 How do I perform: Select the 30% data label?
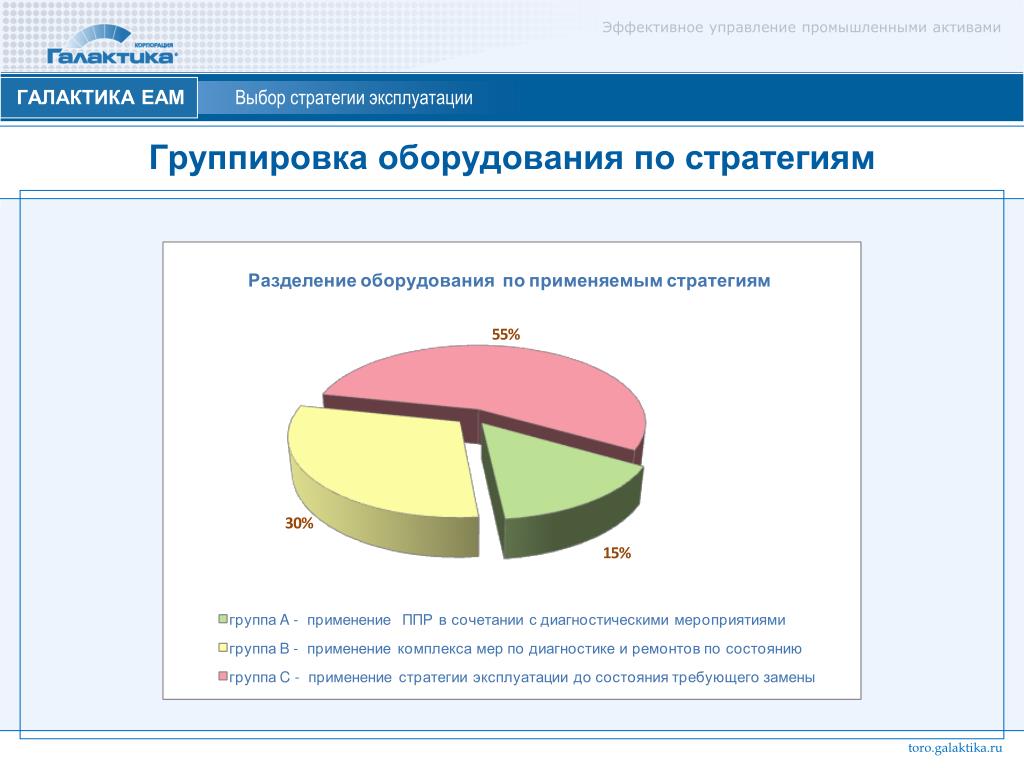pos(299,523)
